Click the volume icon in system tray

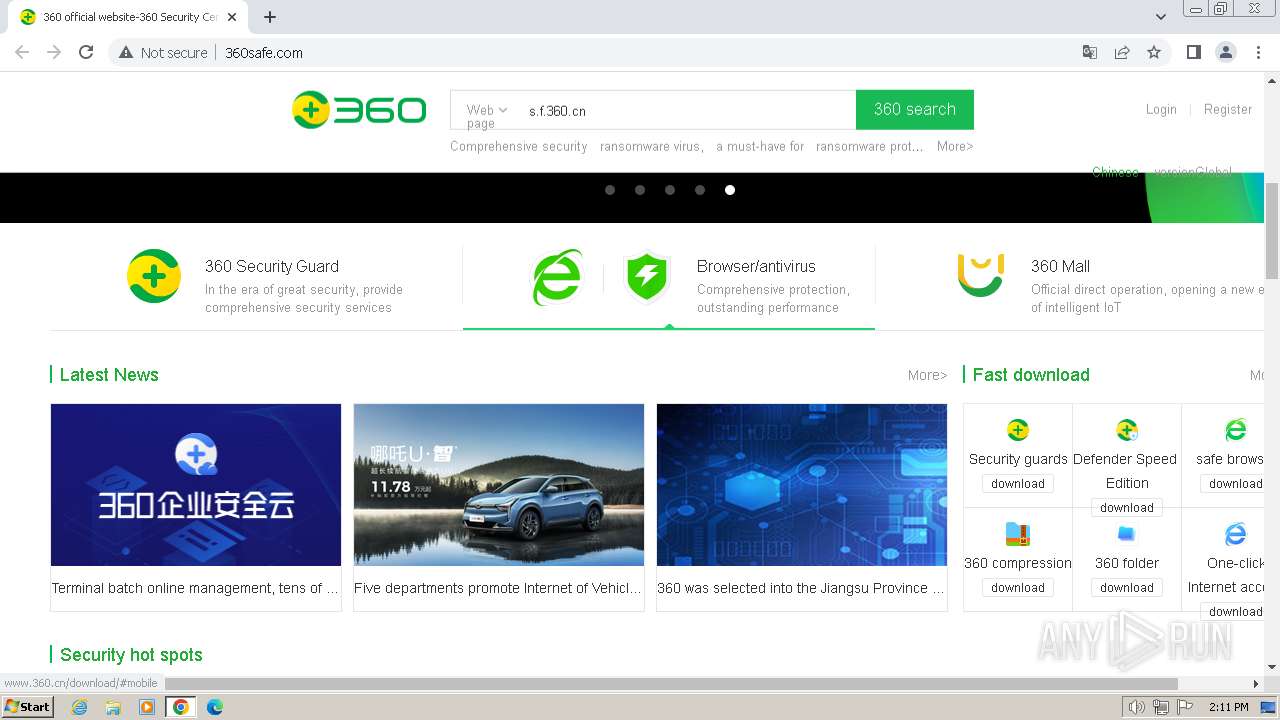1136,707
